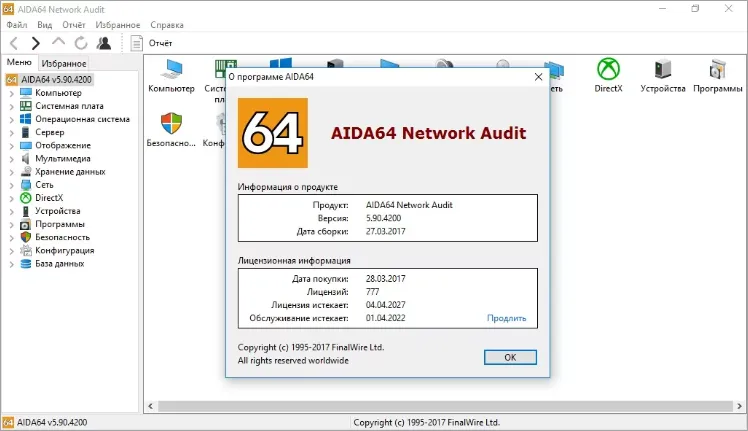This screenshot has width=748, height=431.
Task: Select AIDA64 v5.90.4200 tree root
Action: click(x=56, y=80)
